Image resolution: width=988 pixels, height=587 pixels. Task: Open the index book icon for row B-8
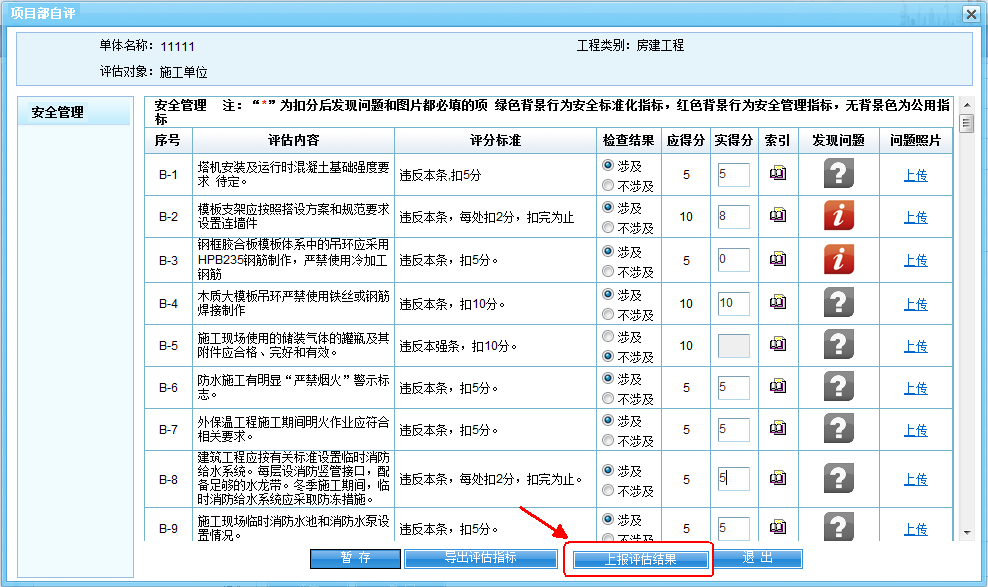pos(777,479)
